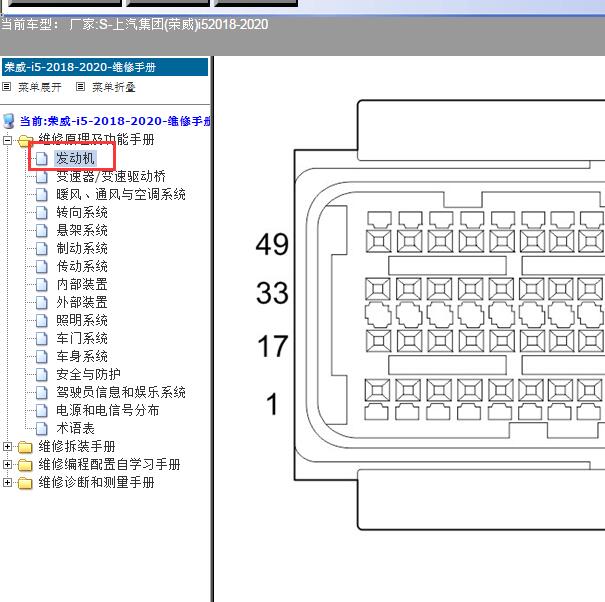Click the document icon next to 外部装置
The image size is (605, 602).
(x=42, y=303)
